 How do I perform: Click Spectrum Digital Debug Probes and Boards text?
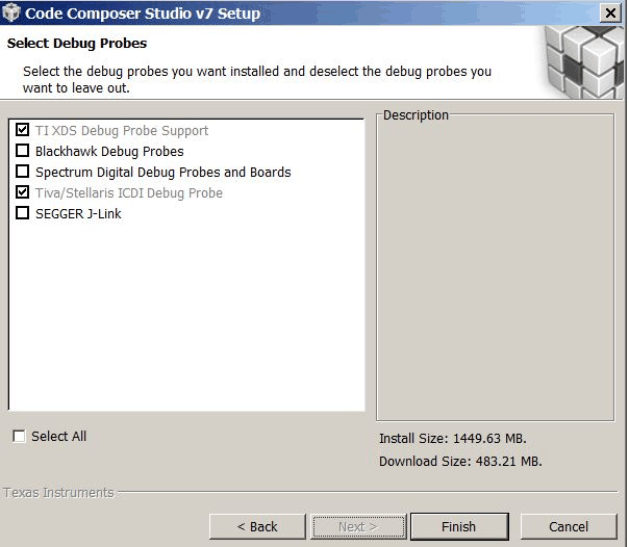(163, 172)
